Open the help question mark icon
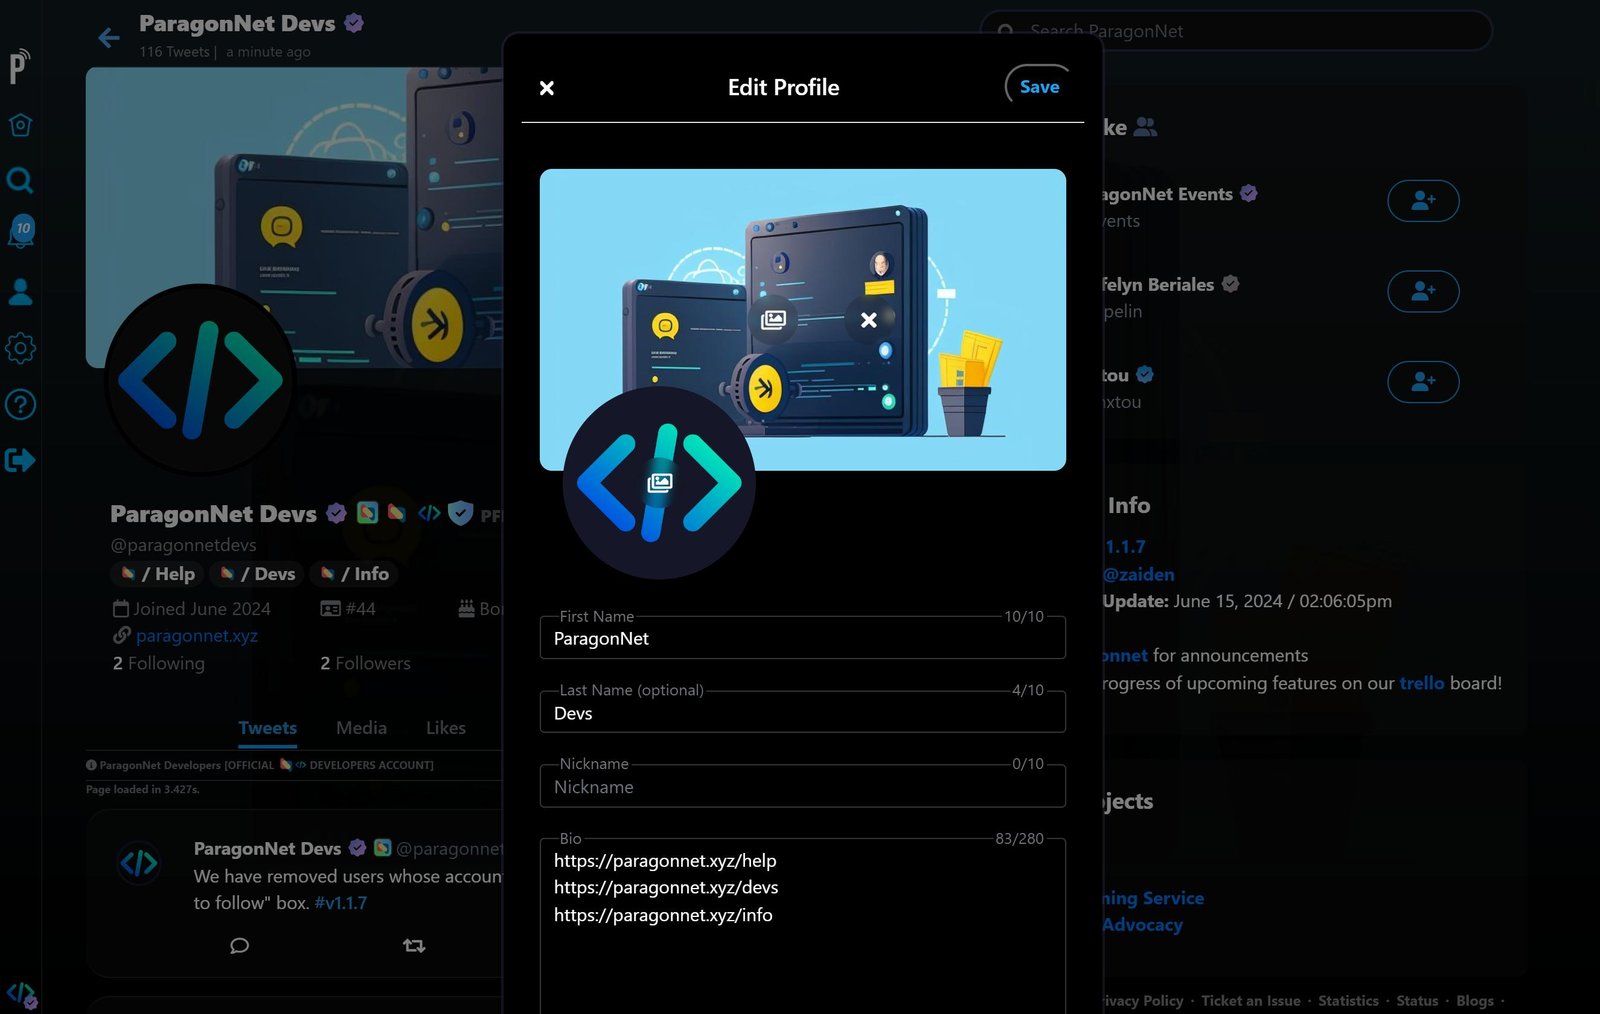Image resolution: width=1600 pixels, height=1014 pixels. coord(20,404)
